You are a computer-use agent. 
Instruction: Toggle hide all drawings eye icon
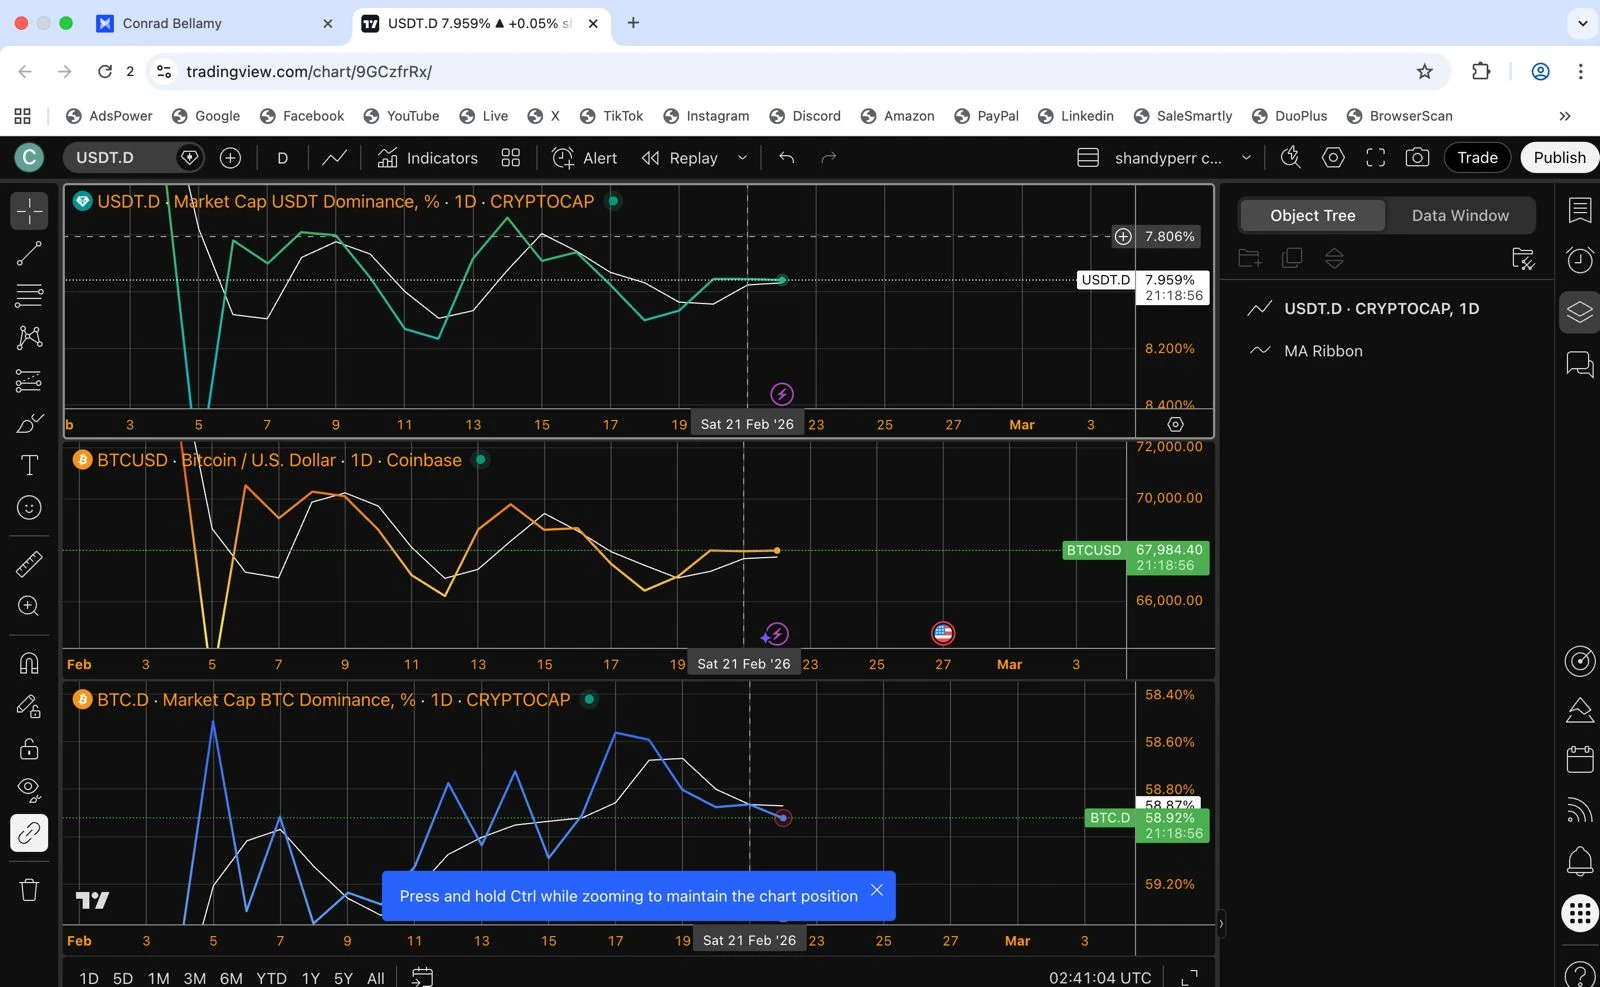[x=30, y=791]
